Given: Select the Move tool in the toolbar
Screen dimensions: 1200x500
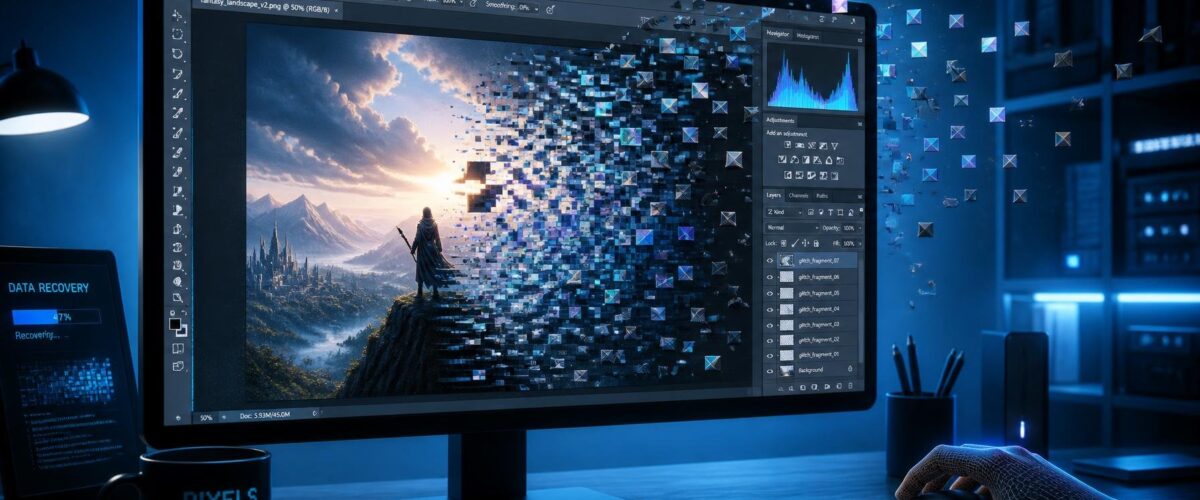Looking at the screenshot, I should 176,15.
